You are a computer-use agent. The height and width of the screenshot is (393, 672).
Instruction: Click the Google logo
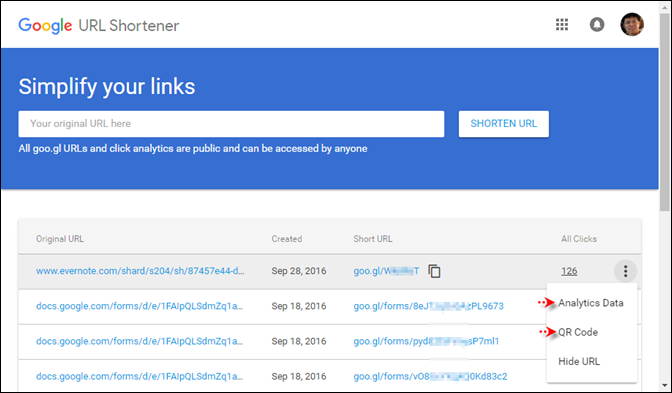[45, 26]
